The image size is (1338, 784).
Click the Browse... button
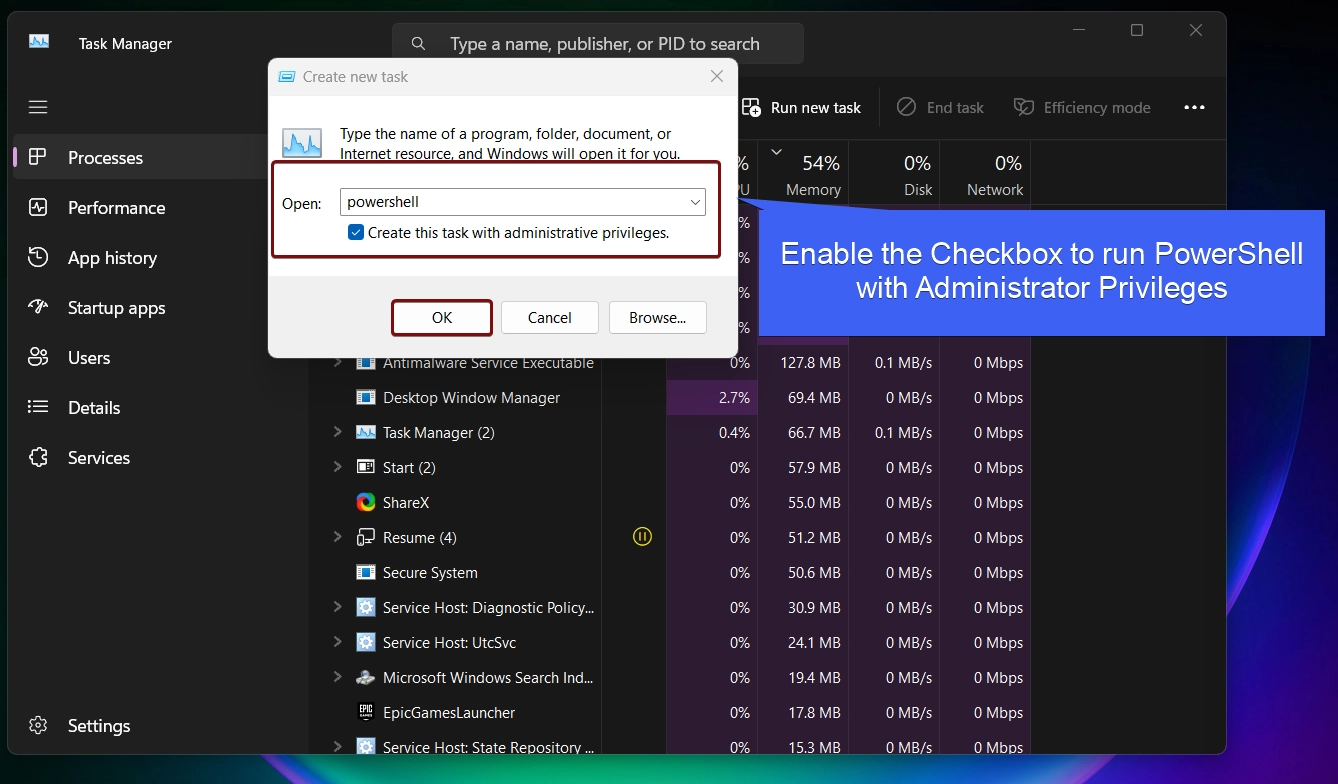[658, 317]
